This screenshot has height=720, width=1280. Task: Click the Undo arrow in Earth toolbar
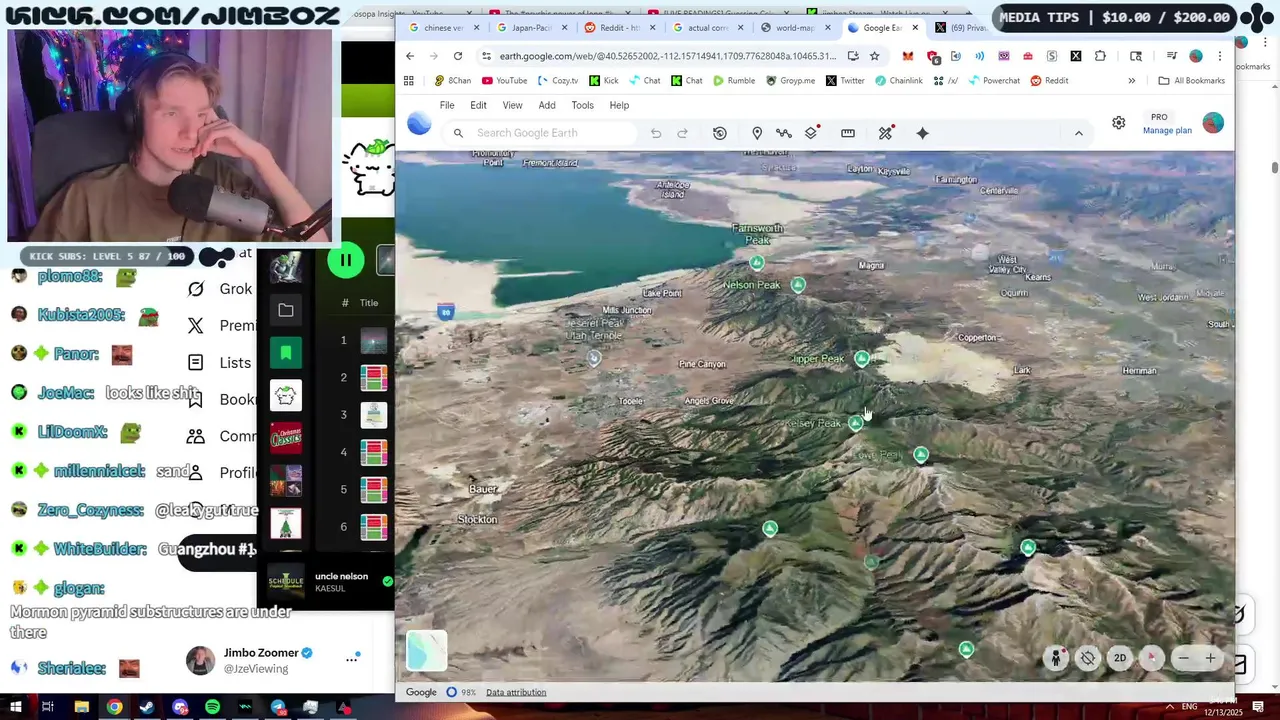656,133
